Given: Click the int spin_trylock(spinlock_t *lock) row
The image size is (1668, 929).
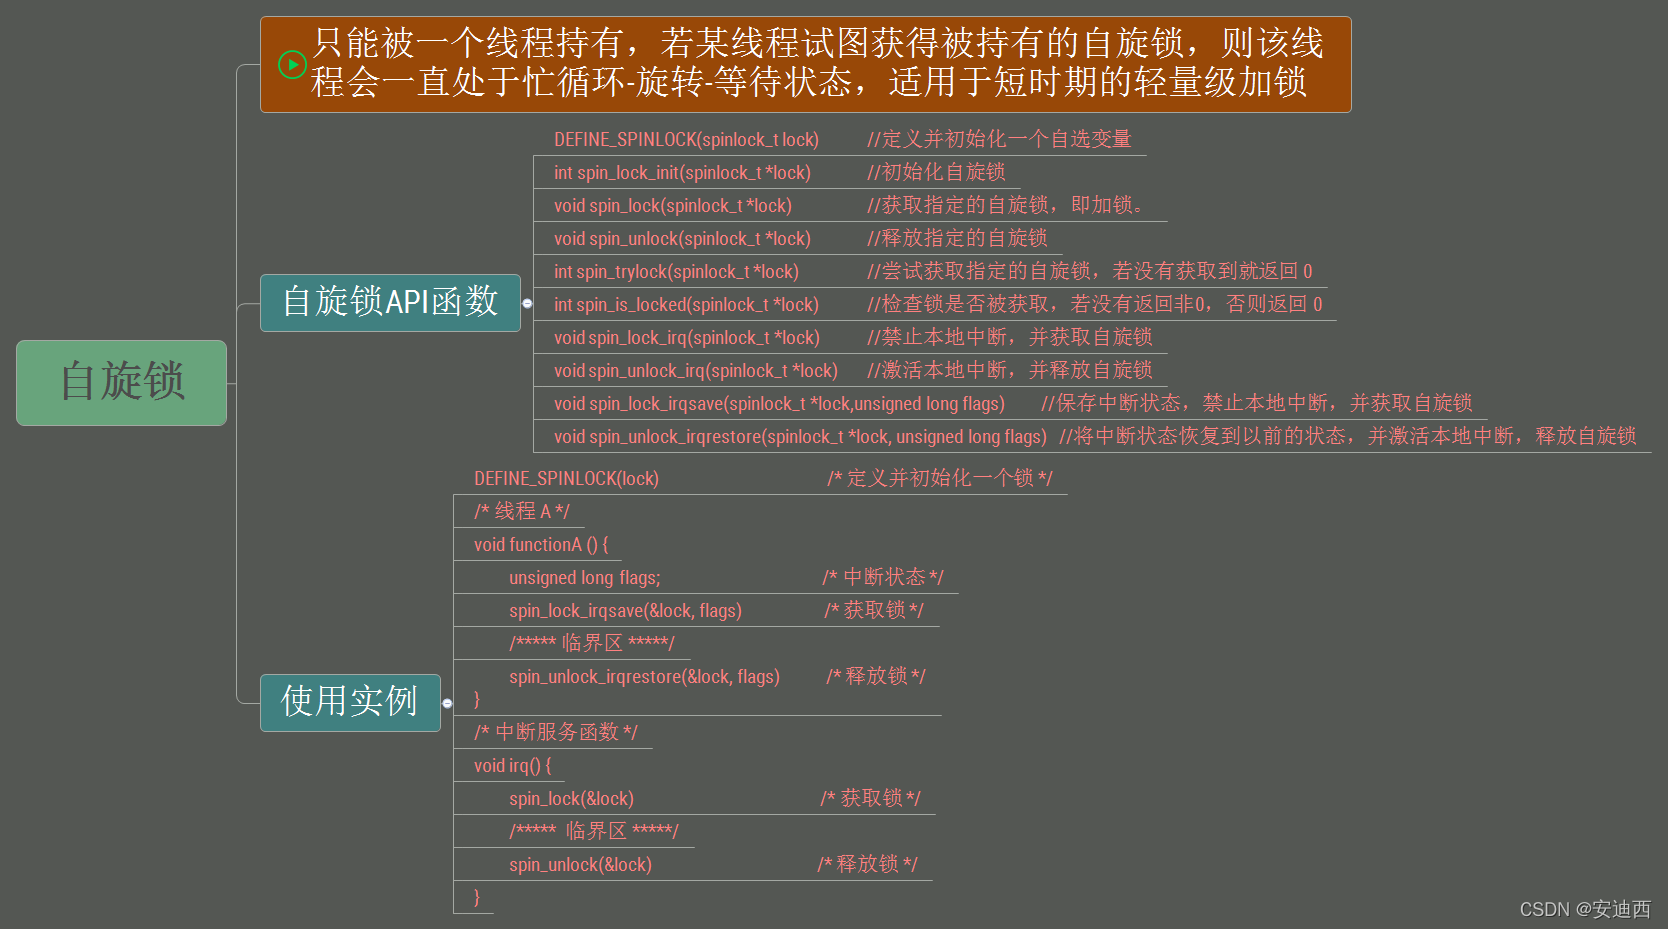Looking at the screenshot, I should (x=931, y=271).
